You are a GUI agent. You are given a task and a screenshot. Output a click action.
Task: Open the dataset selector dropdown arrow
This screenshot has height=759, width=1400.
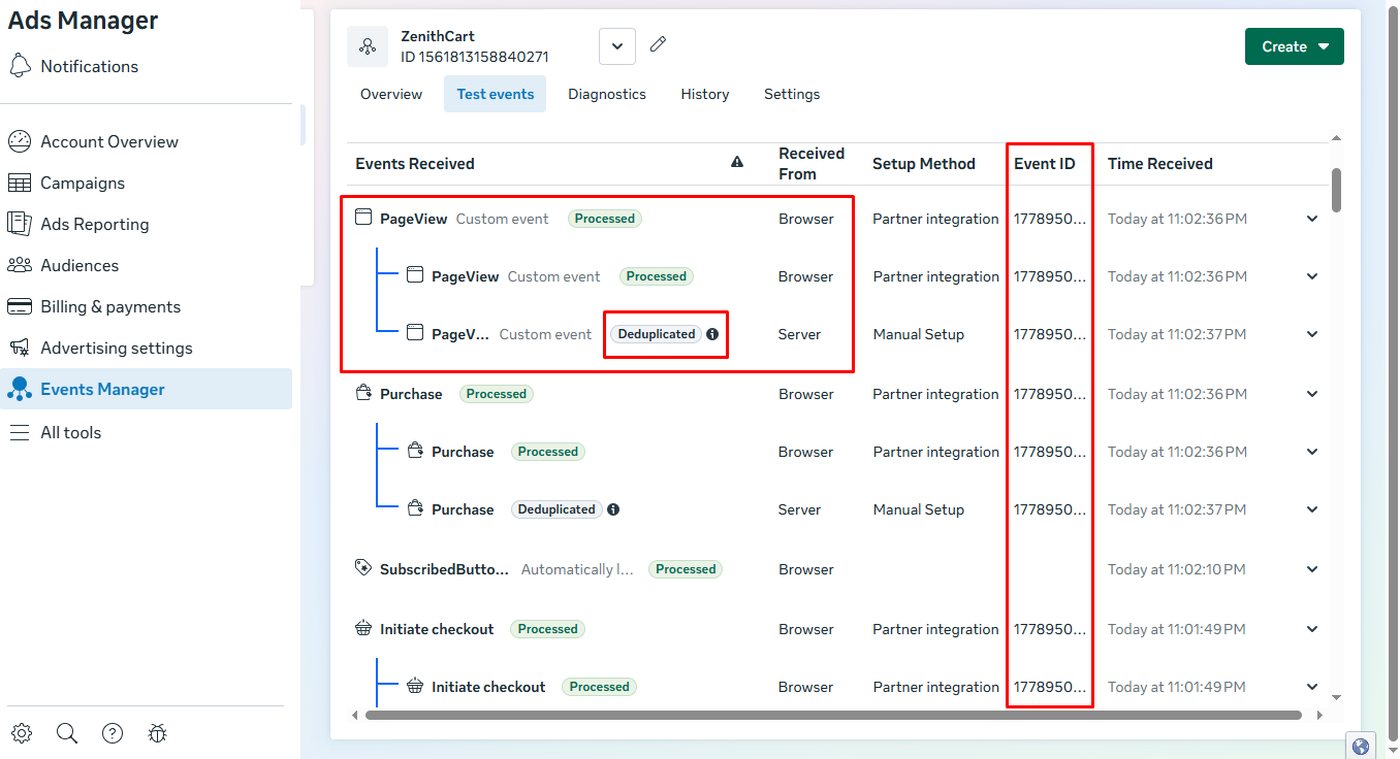[617, 46]
